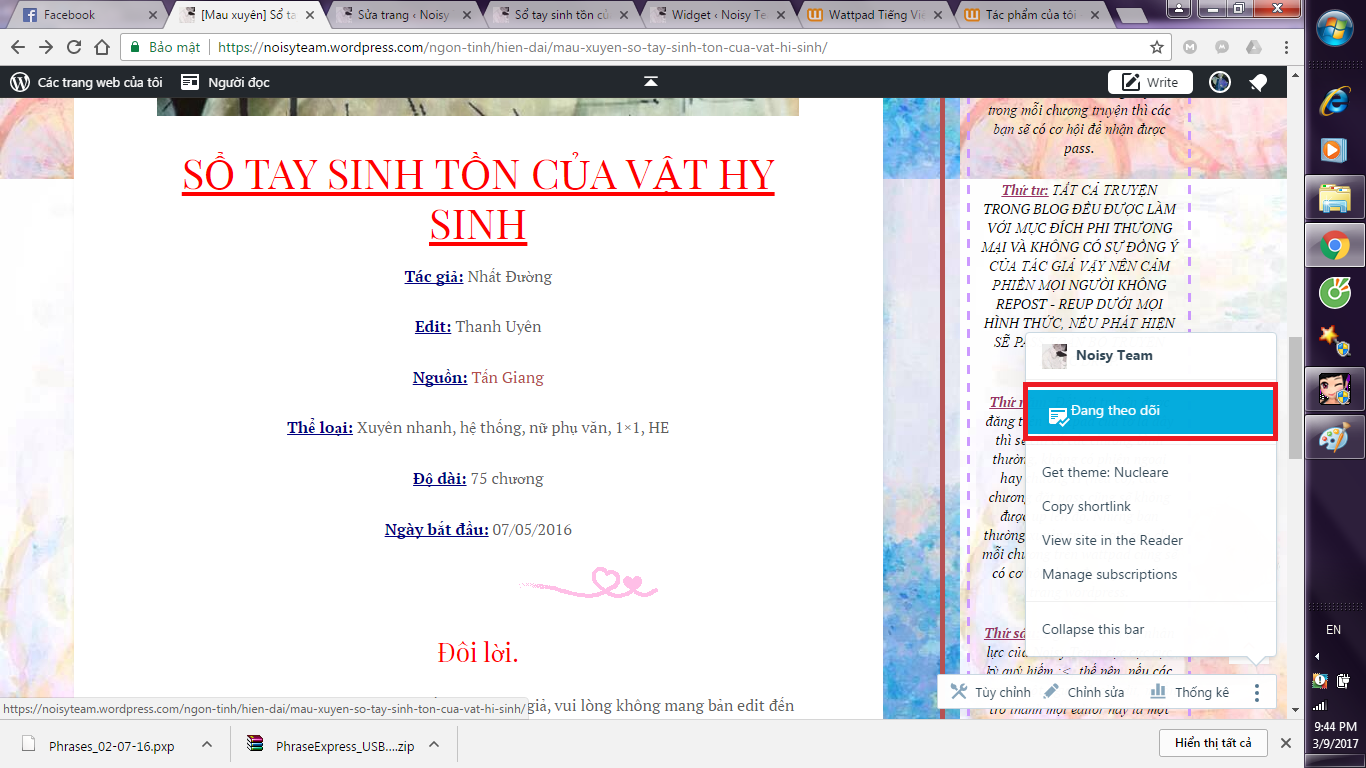This screenshot has width=1366, height=768.
Task: Open the WordPress notifications bell
Action: point(1258,82)
